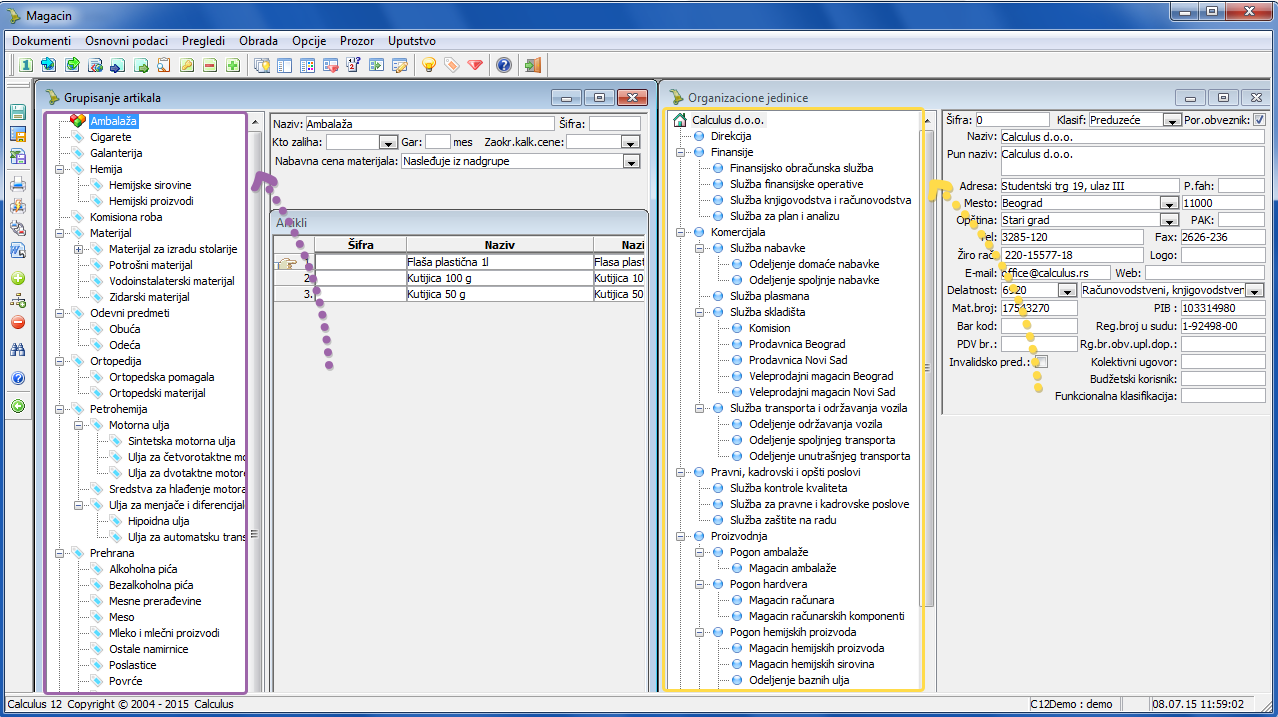Select Magacin ambalaže unit

click(x=793, y=568)
